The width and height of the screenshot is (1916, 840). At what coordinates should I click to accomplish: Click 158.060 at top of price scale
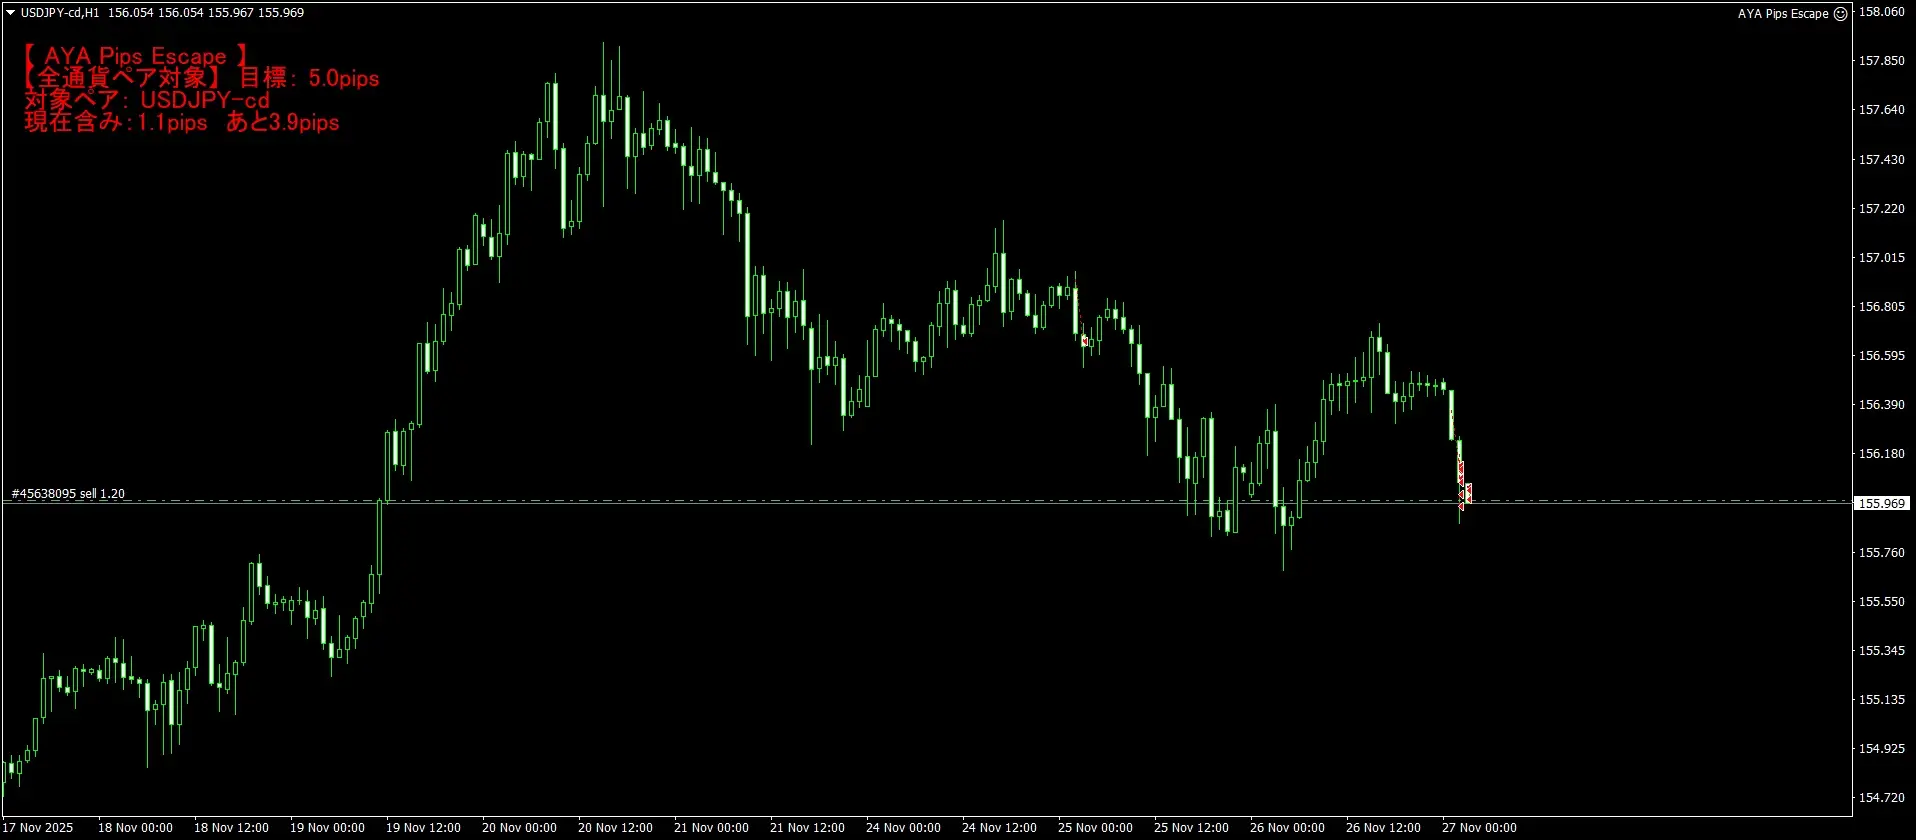pos(1881,12)
